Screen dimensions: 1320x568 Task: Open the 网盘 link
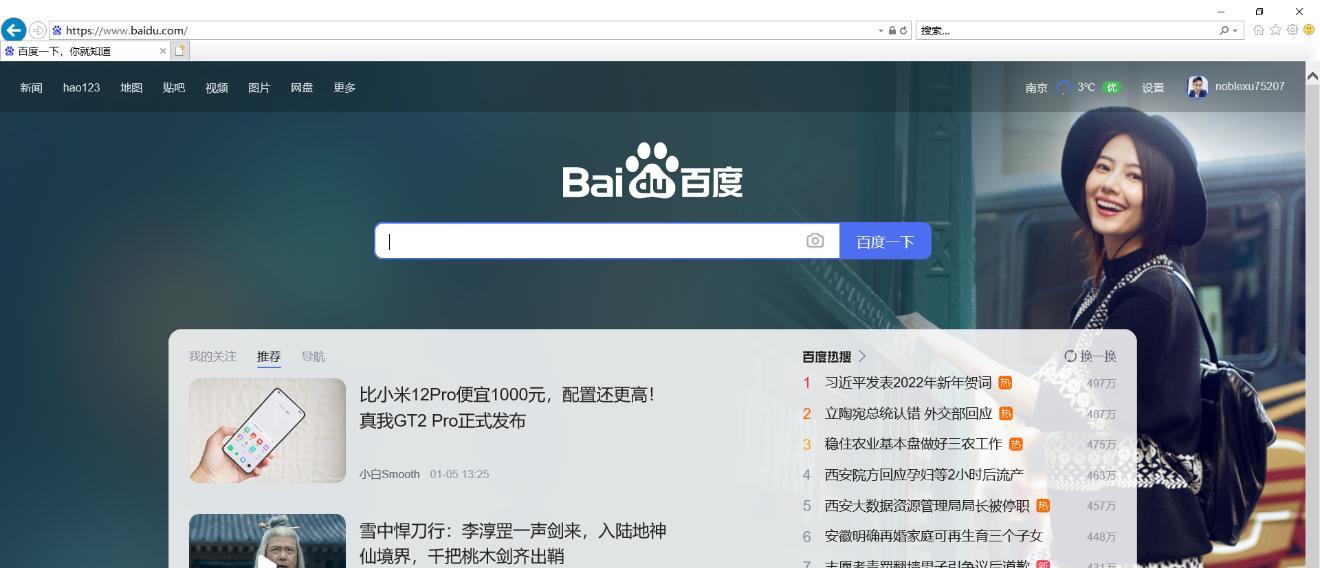(302, 88)
